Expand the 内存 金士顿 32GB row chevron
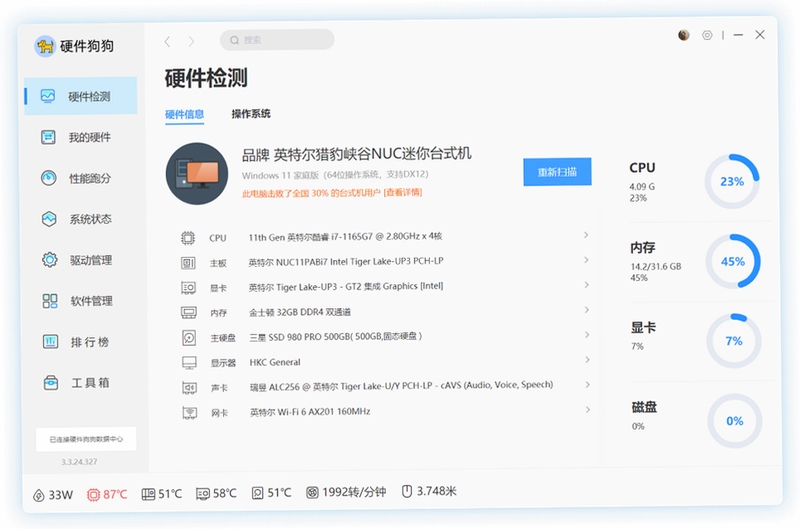 tap(587, 310)
